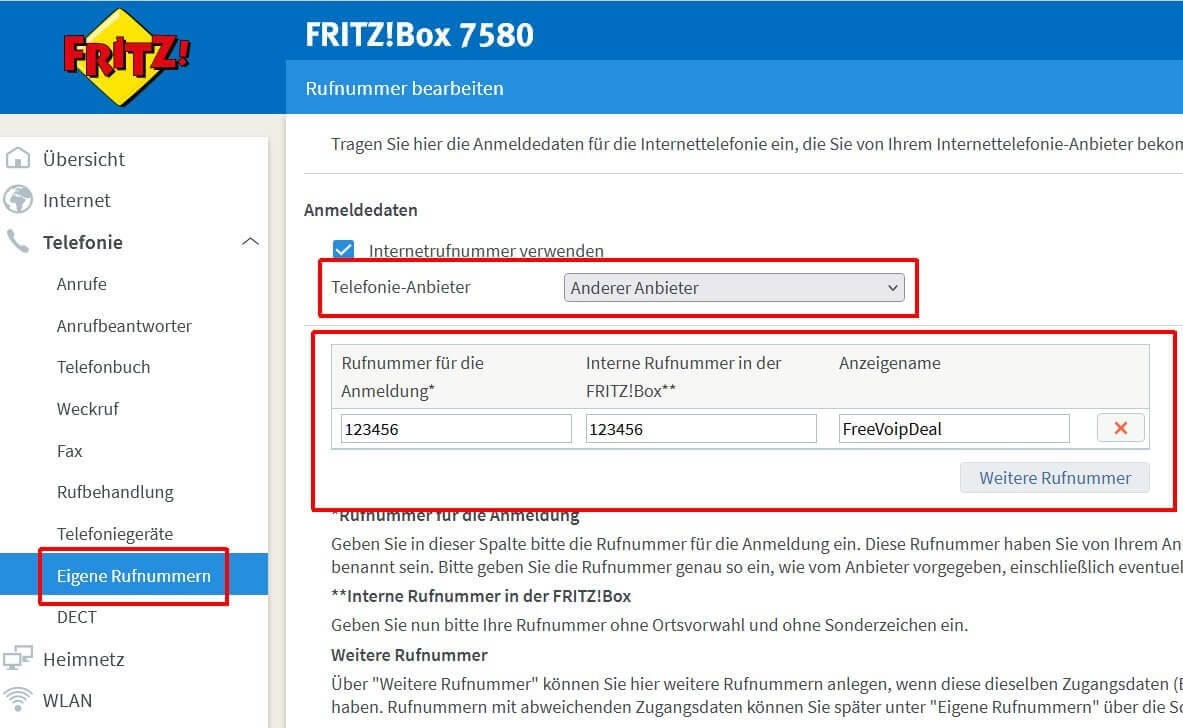Screen dimensions: 1183x728
Task: Select Eigene Rufnummern submenu
Action: tap(134, 576)
